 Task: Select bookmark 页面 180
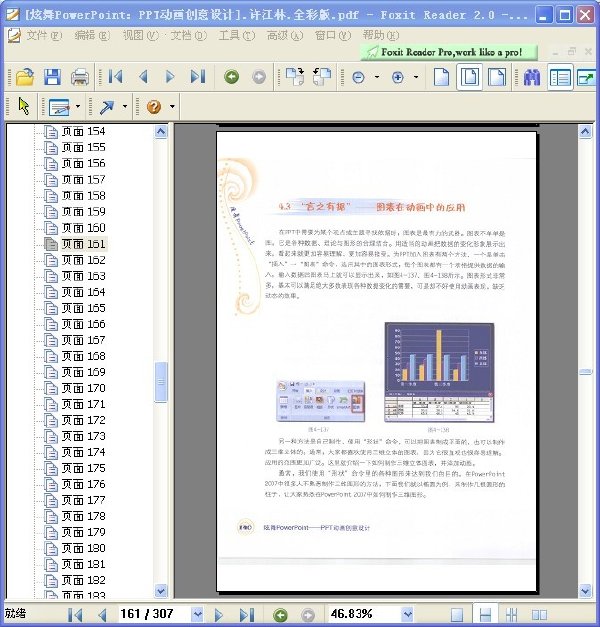click(x=83, y=548)
